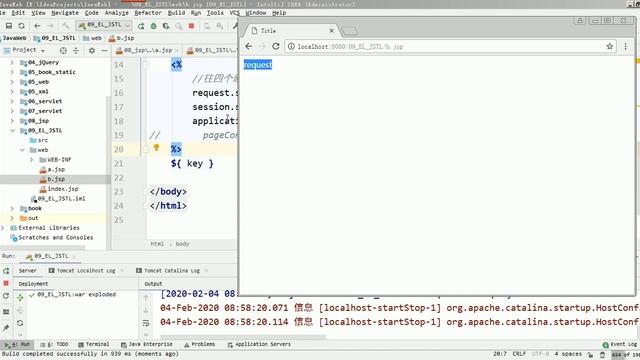
Task: Click the body breadcrumb under the editor
Action: (x=182, y=244)
